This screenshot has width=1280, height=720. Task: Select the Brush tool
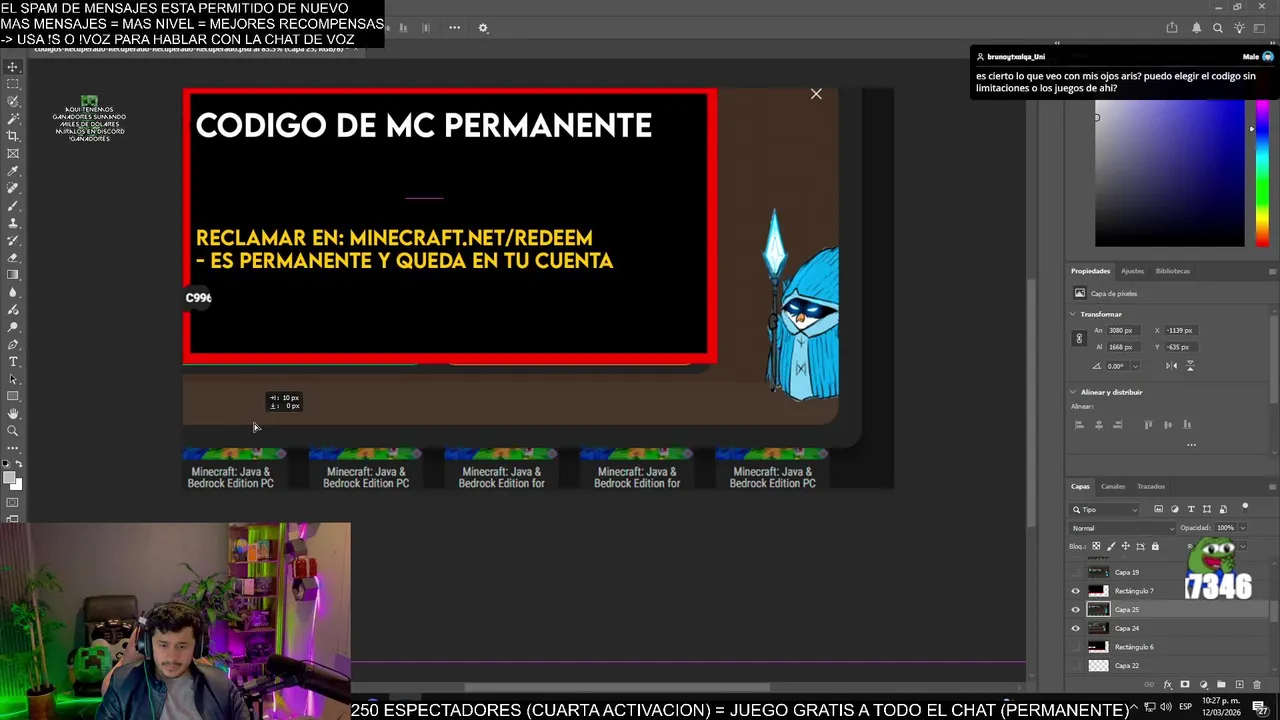(x=13, y=205)
